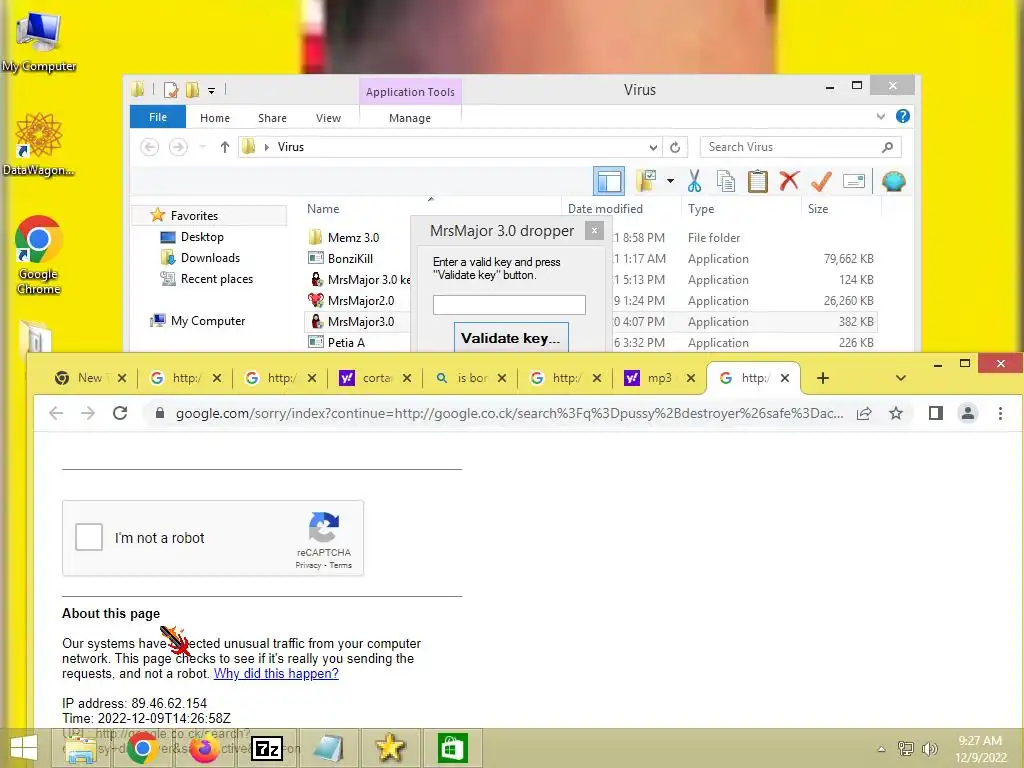This screenshot has height=768, width=1024.
Task: Expand the Explorer address bar history dropdown
Action: click(653, 147)
